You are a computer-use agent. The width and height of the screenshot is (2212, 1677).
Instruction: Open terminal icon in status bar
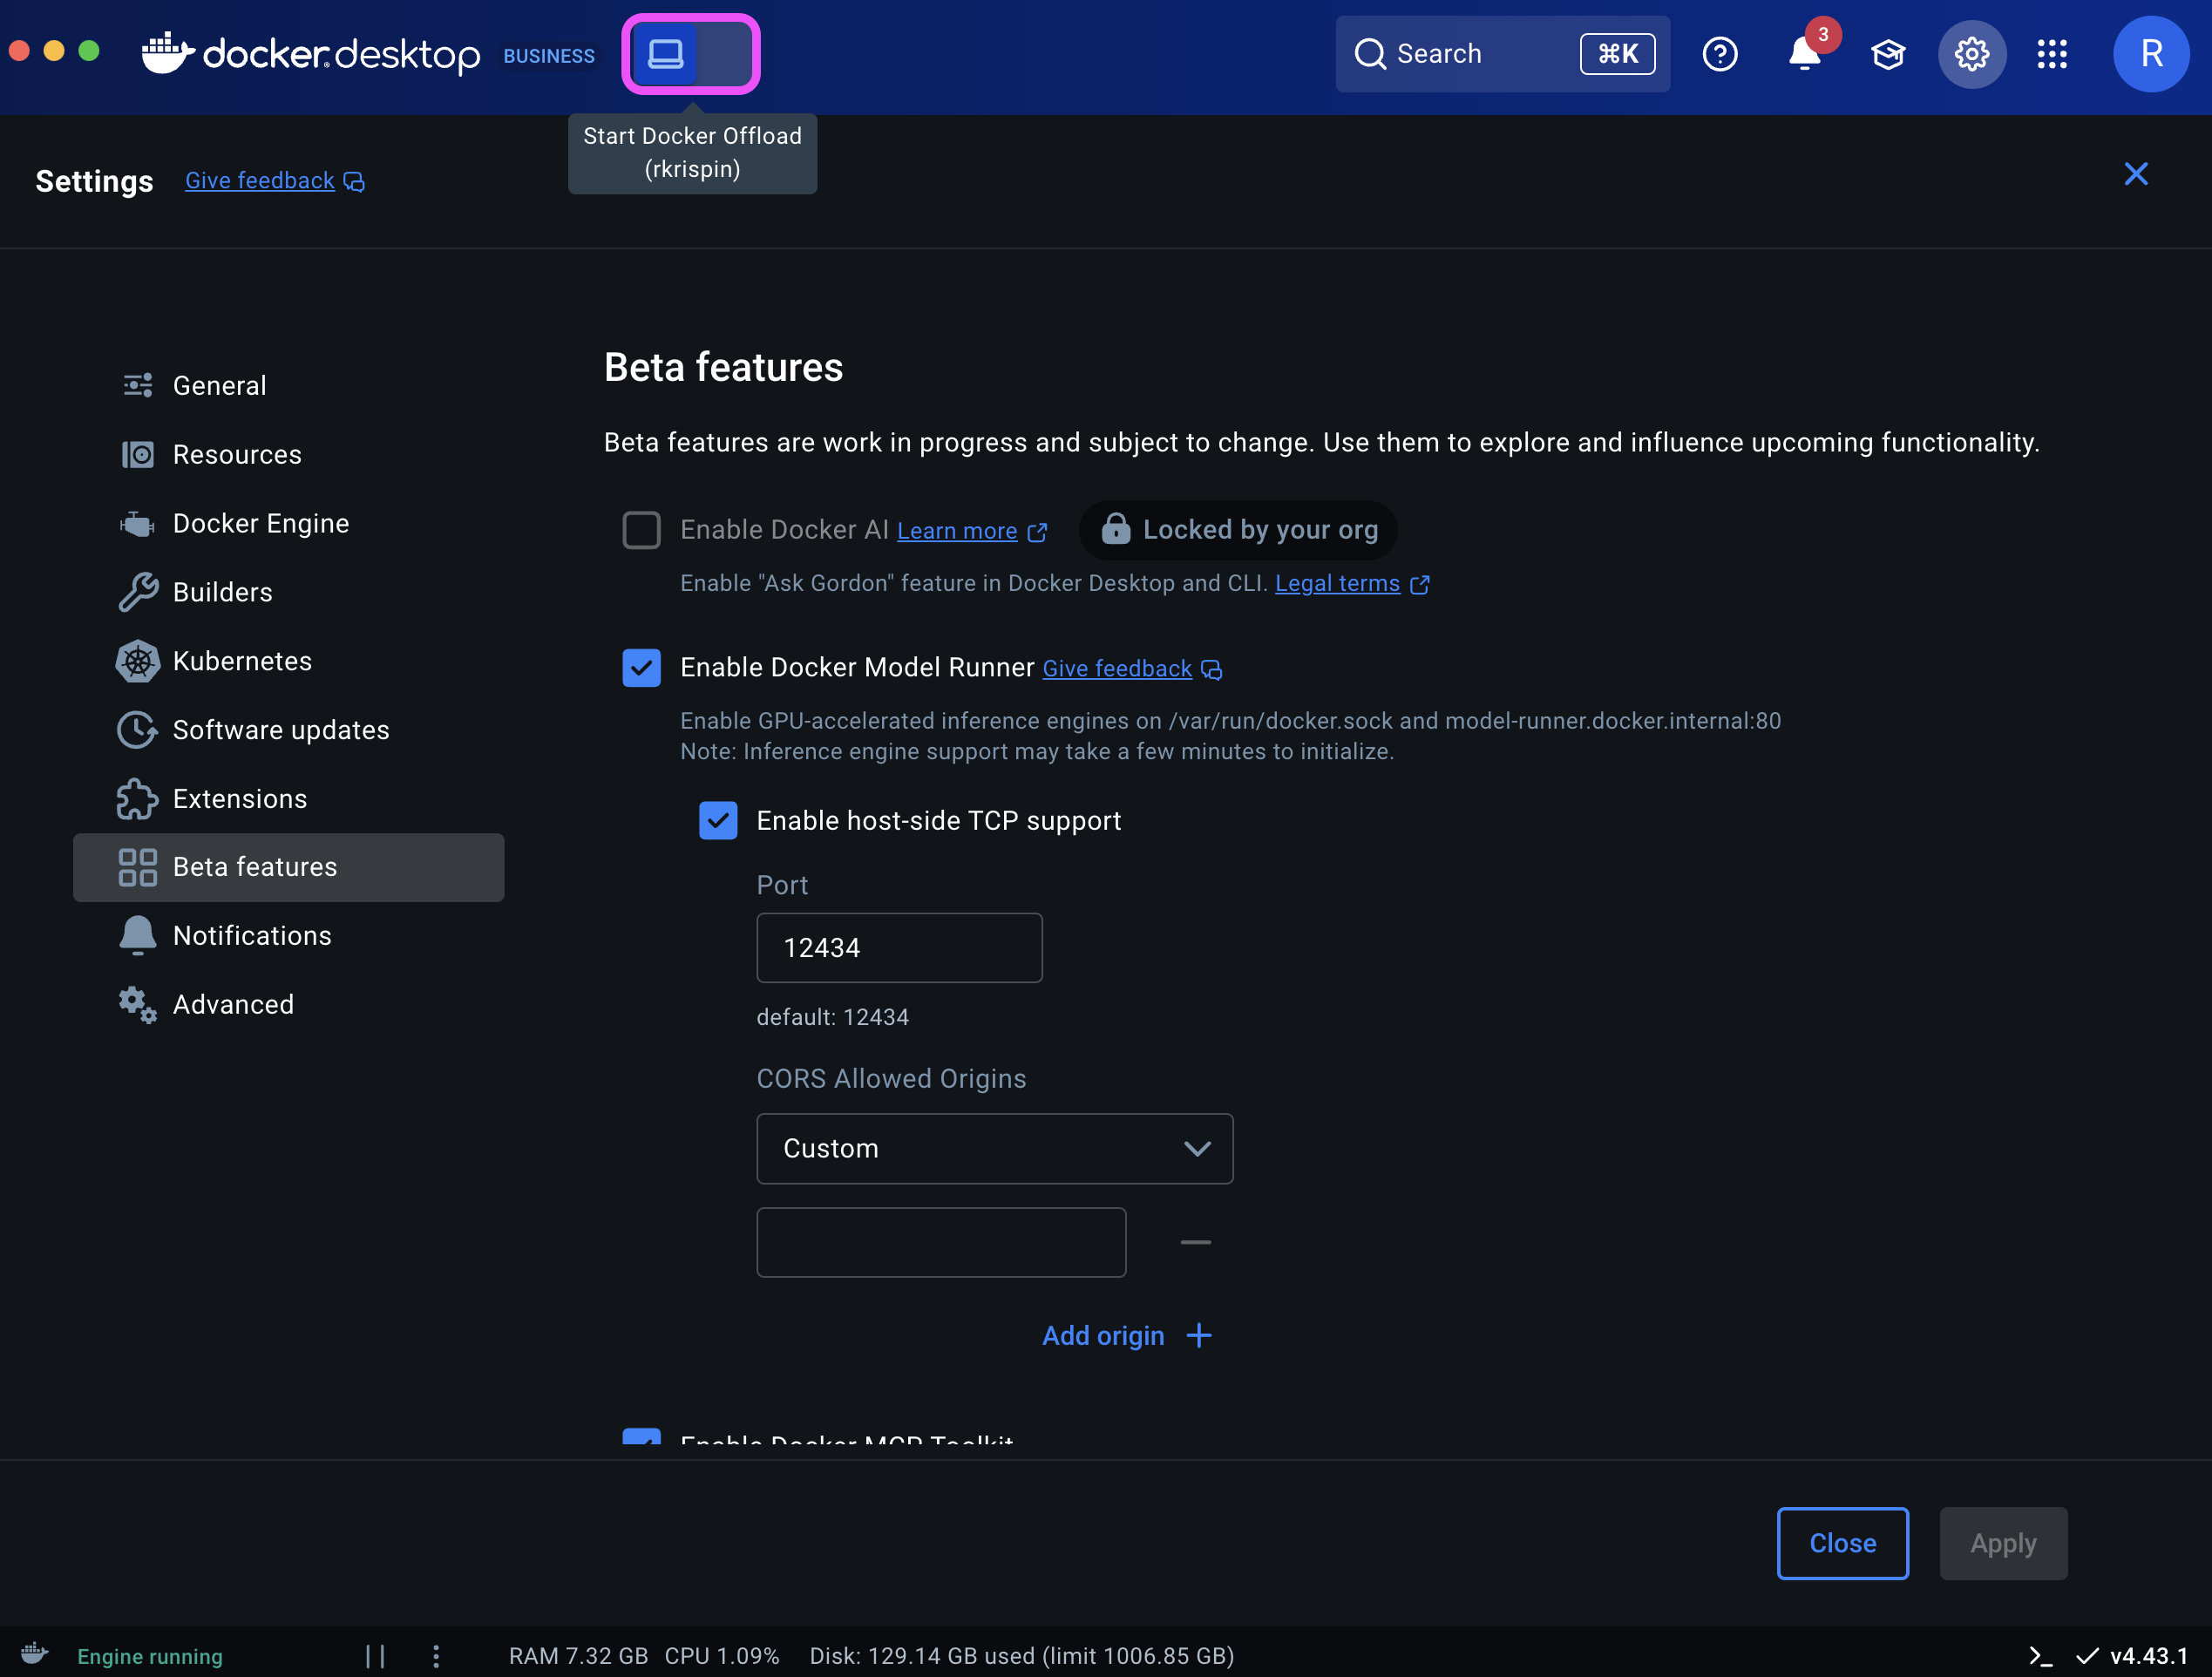click(x=2040, y=1656)
